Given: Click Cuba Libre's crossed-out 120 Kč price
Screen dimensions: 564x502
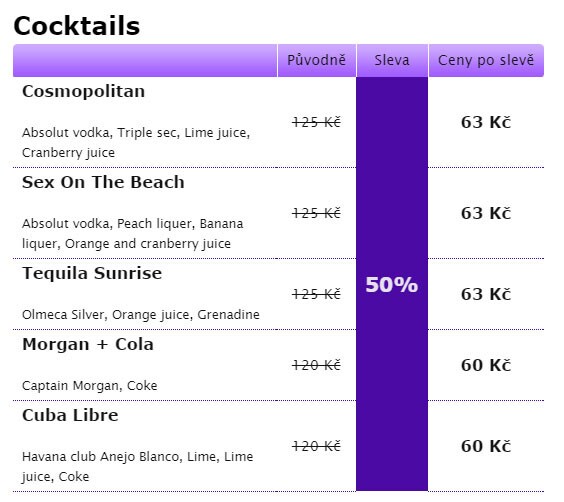Looking at the screenshot, I should point(316,447).
